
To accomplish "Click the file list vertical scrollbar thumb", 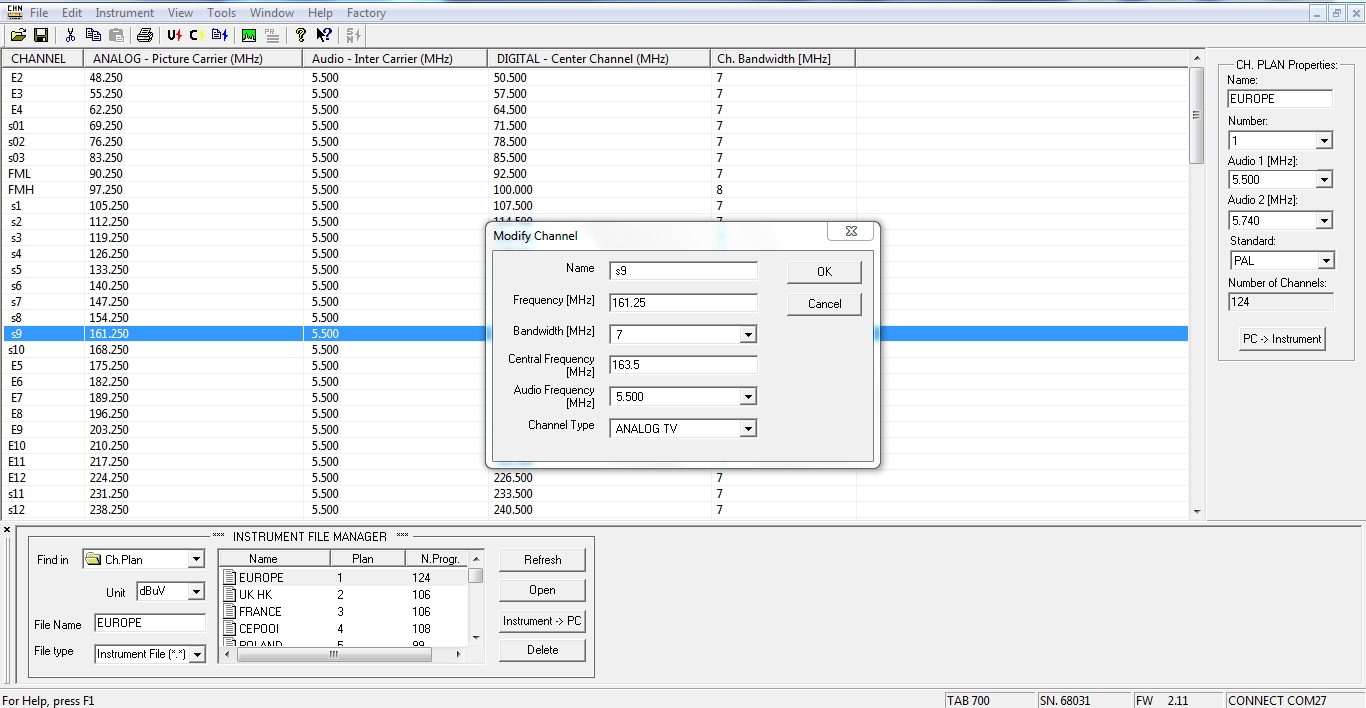I will tap(476, 576).
